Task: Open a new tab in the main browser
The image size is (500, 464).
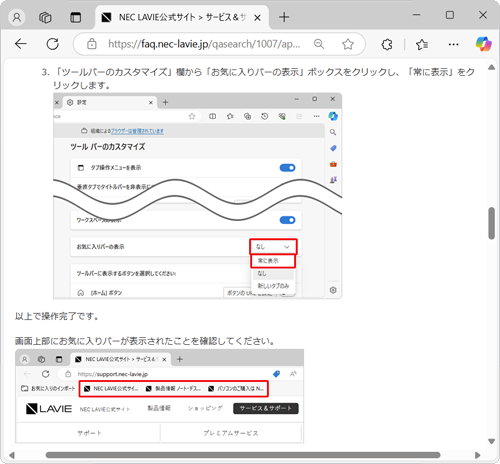Action: point(284,17)
